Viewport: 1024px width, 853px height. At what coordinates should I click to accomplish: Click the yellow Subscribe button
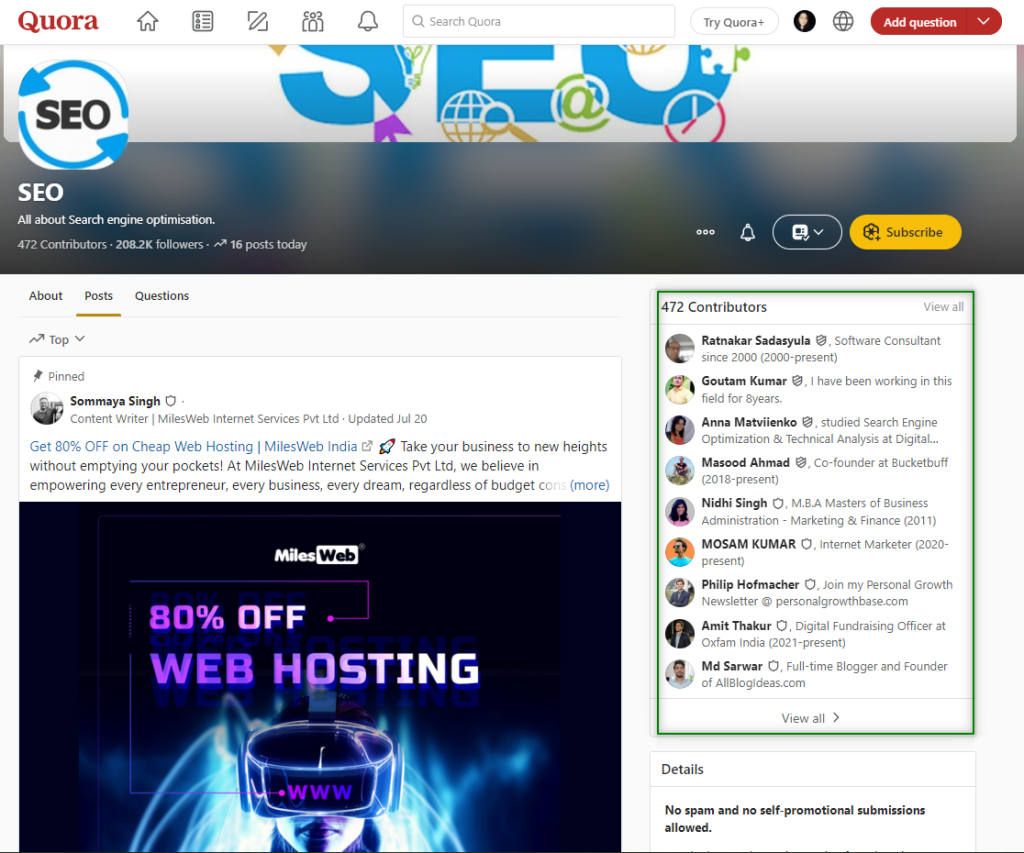pos(904,232)
